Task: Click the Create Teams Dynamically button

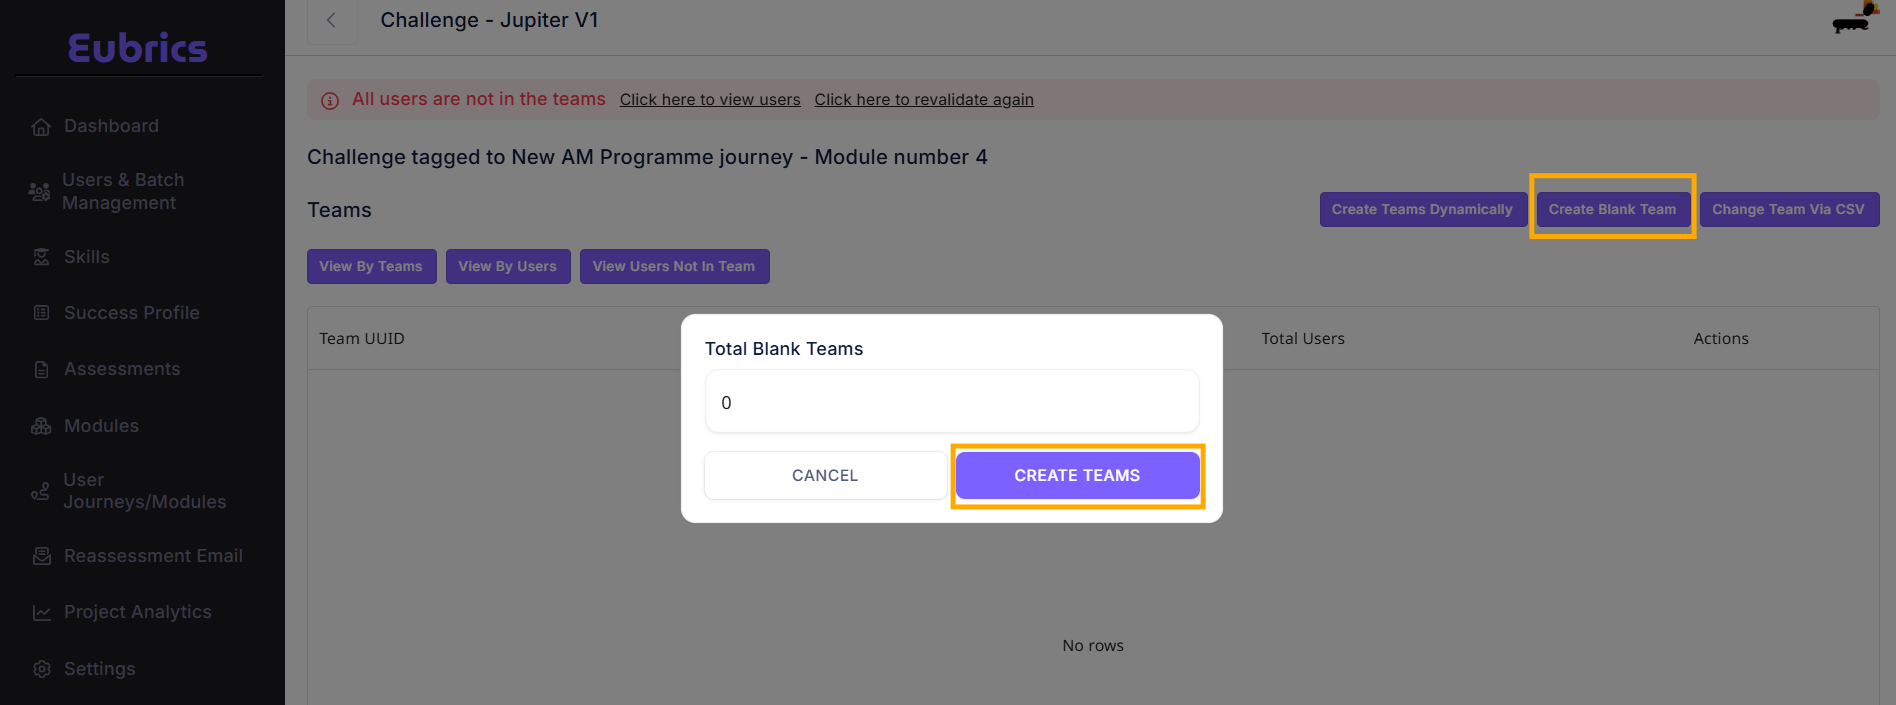Action: click(1422, 210)
